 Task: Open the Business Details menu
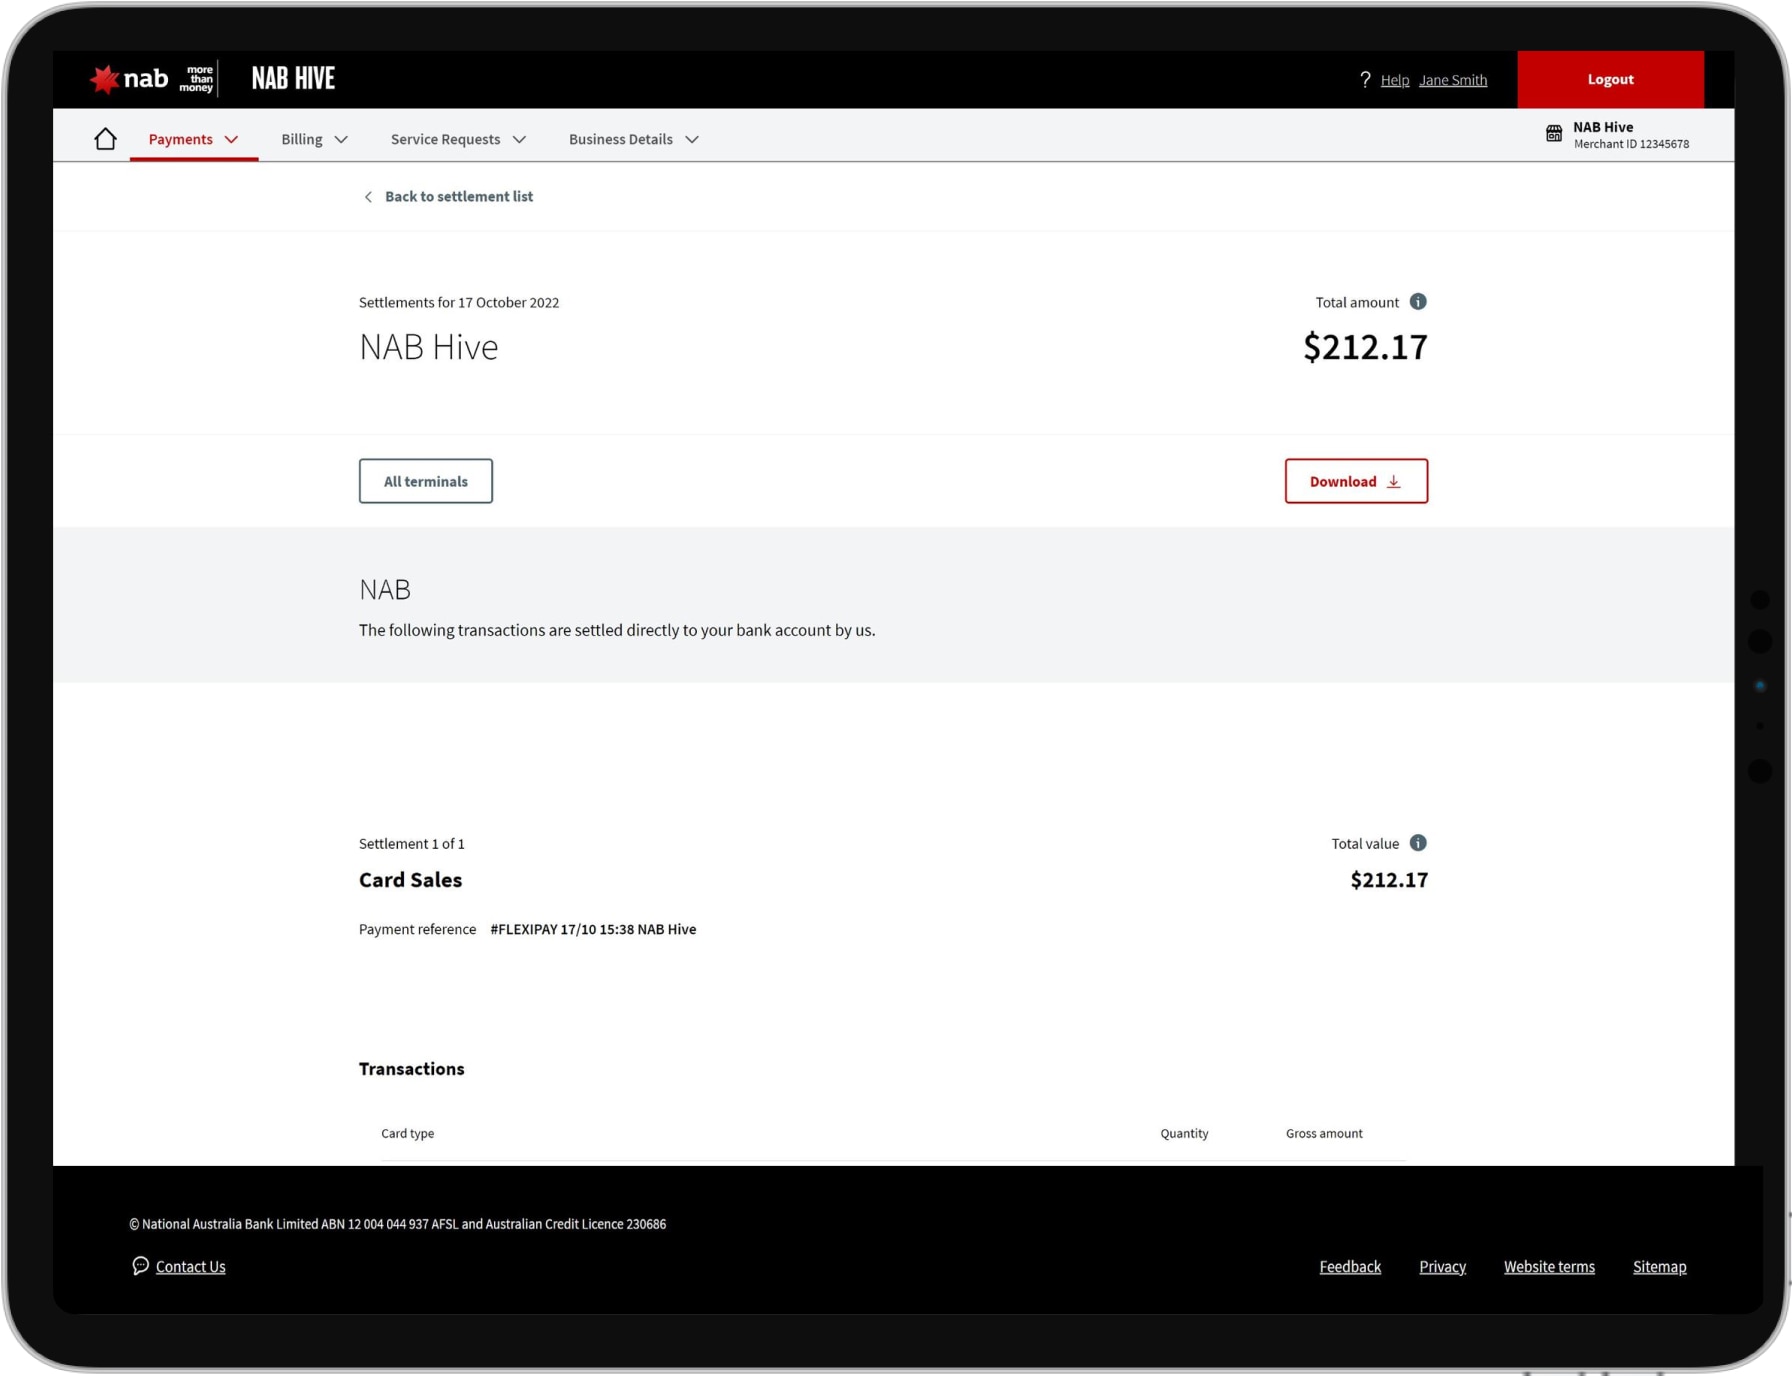tap(633, 139)
